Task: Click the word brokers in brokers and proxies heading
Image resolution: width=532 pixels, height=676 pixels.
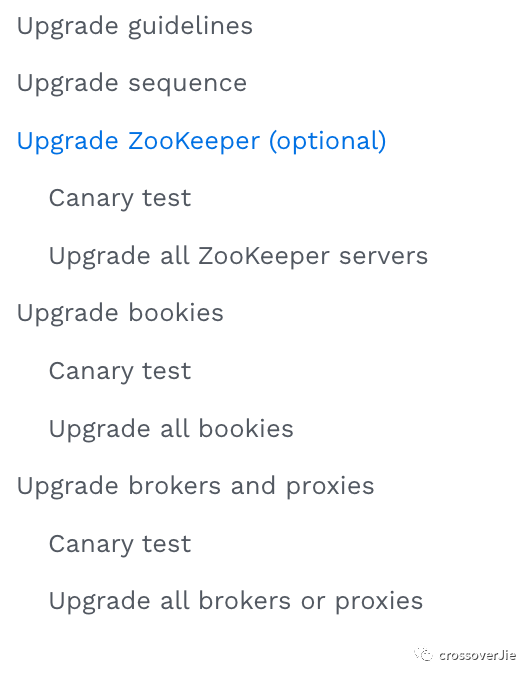Action: pyautogui.click(x=175, y=486)
